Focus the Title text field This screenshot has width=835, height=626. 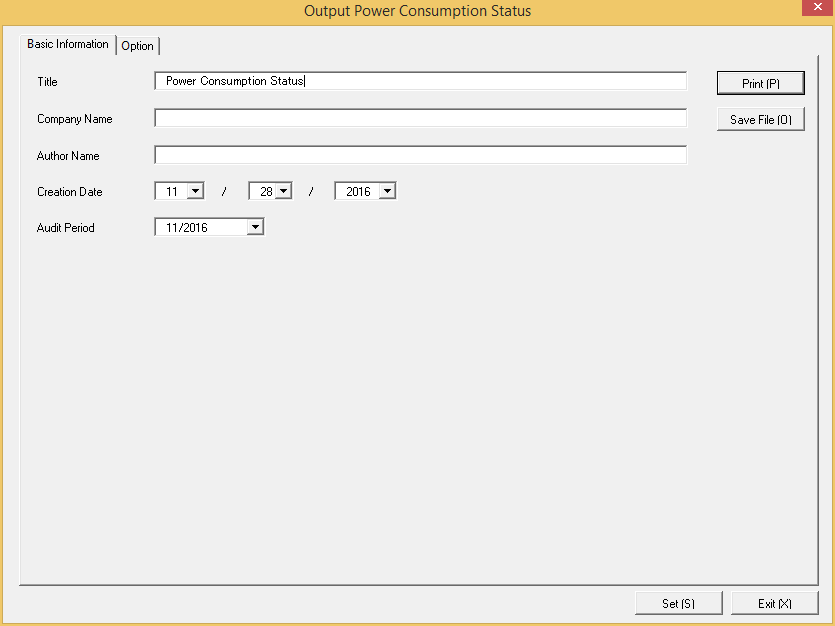point(421,81)
